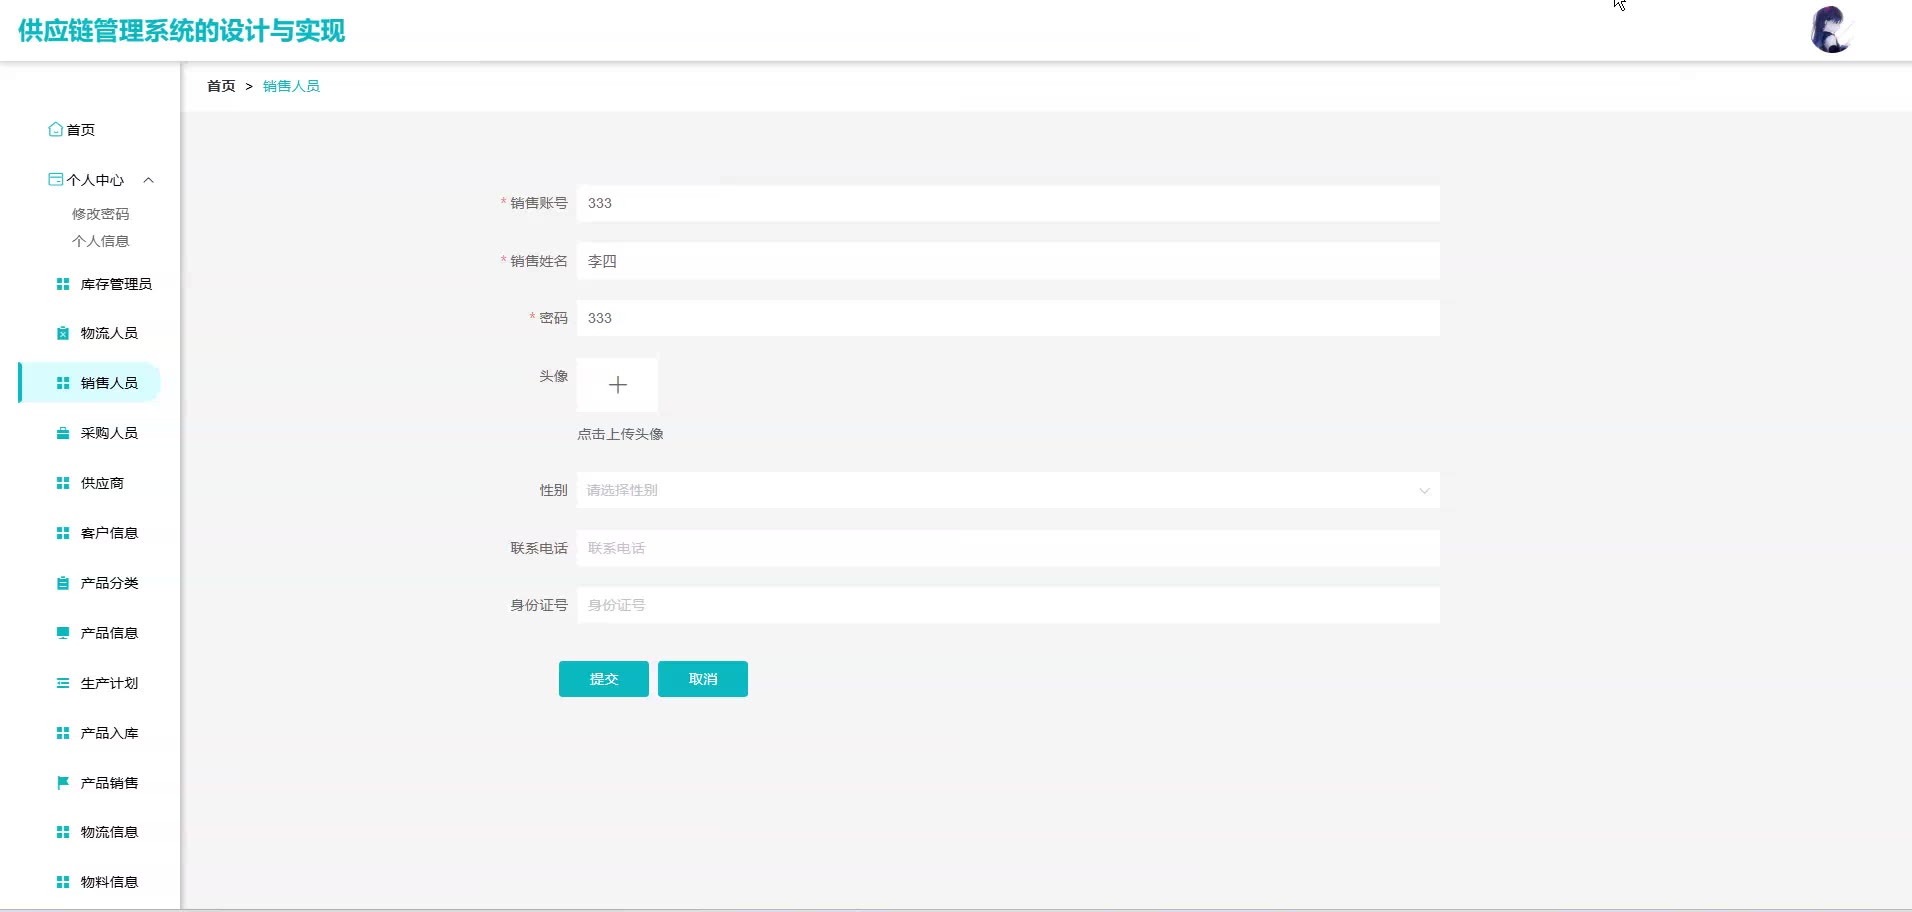Click the 联系电话 field label
This screenshot has height=912, width=1912.
coord(539,548)
